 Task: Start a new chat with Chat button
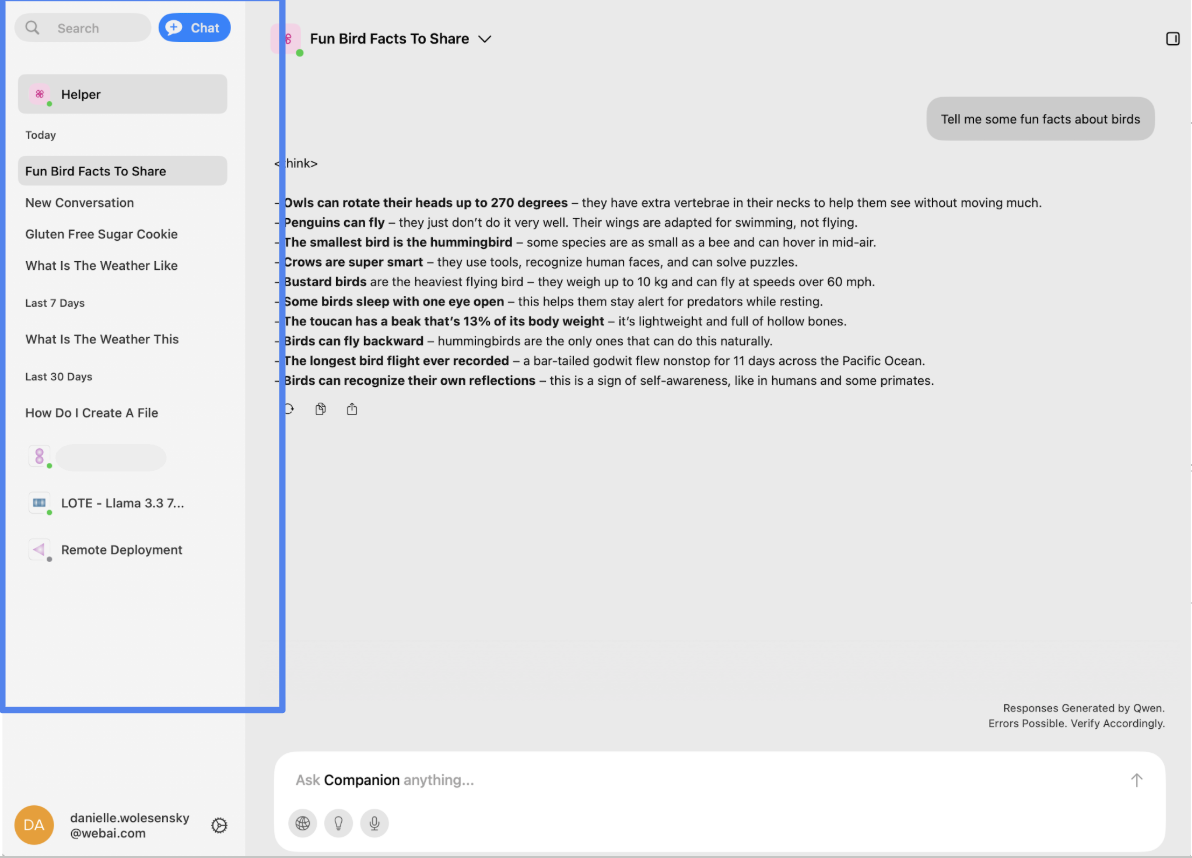click(195, 28)
